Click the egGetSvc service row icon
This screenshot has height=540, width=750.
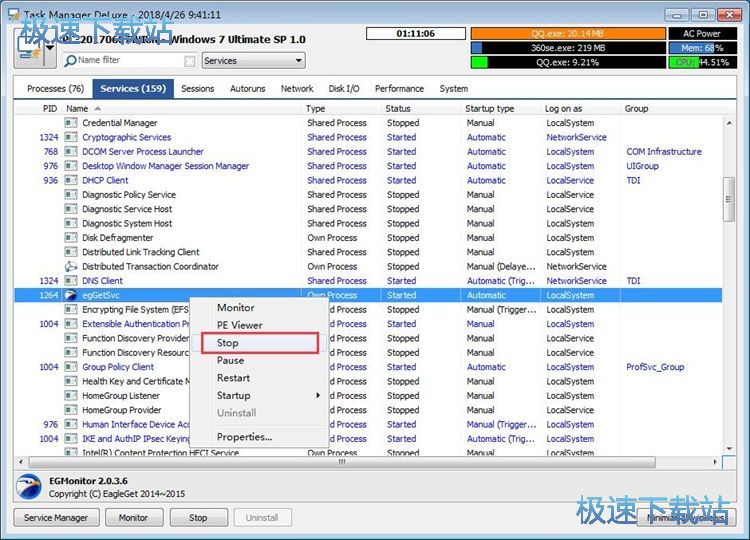(x=71, y=296)
